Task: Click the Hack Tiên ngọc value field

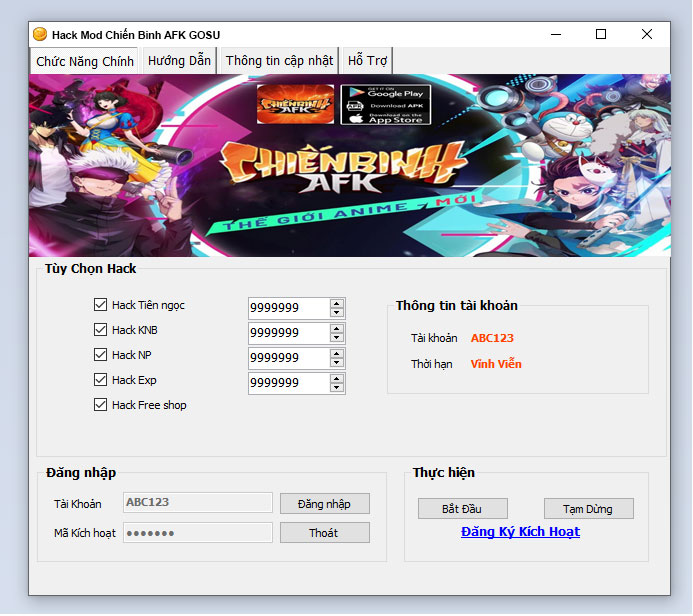Action: (289, 308)
